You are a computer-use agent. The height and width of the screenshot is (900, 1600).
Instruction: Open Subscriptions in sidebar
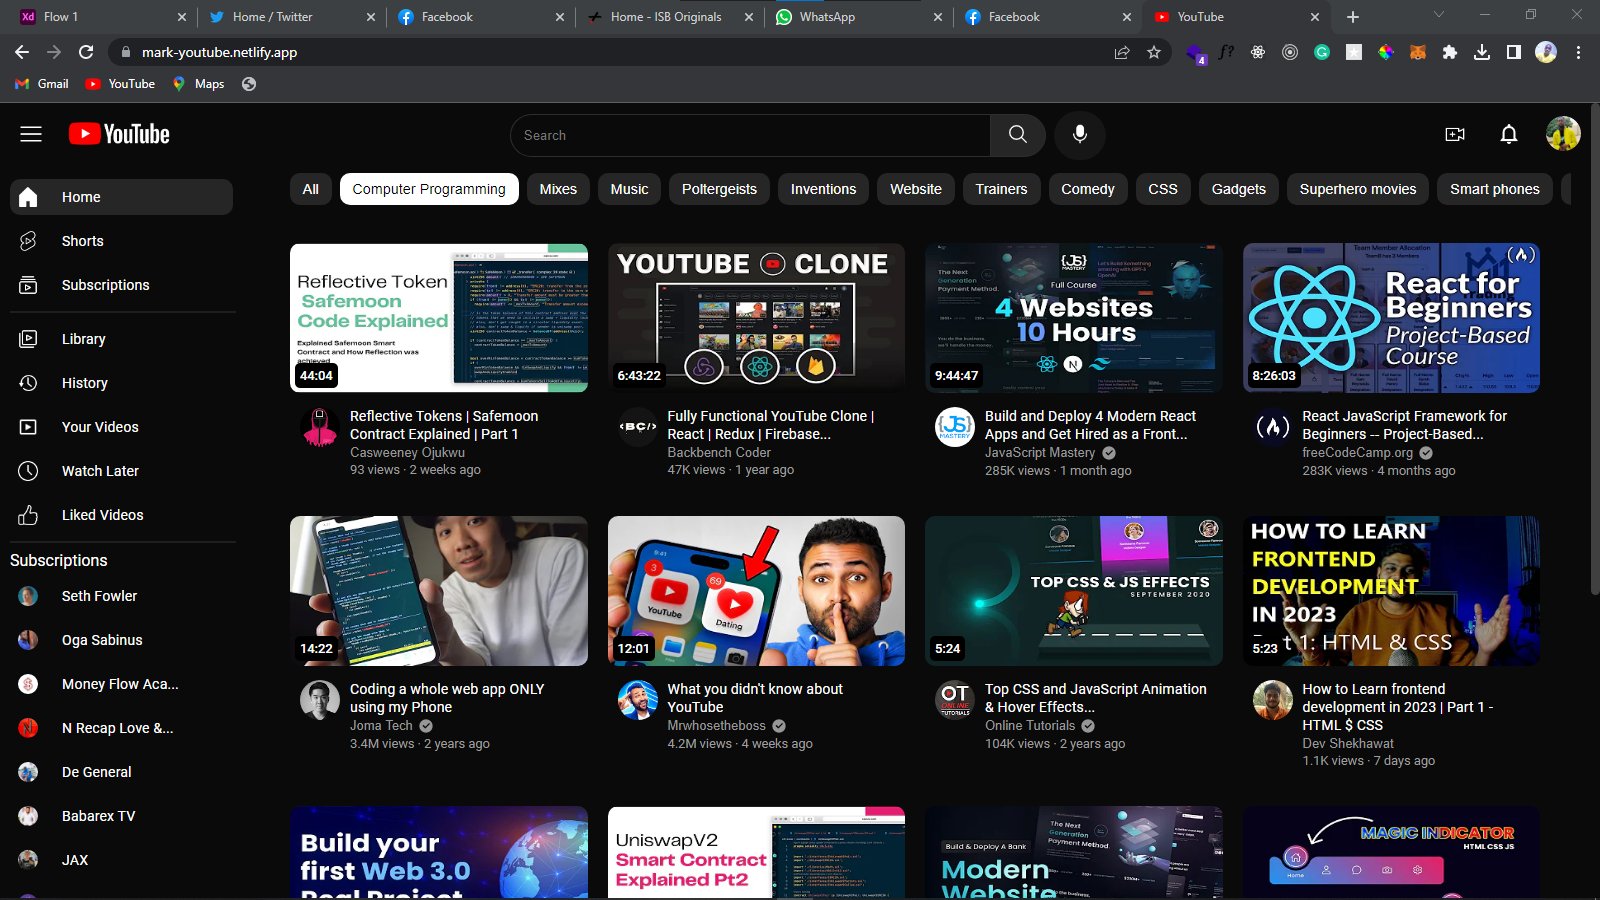click(121, 285)
